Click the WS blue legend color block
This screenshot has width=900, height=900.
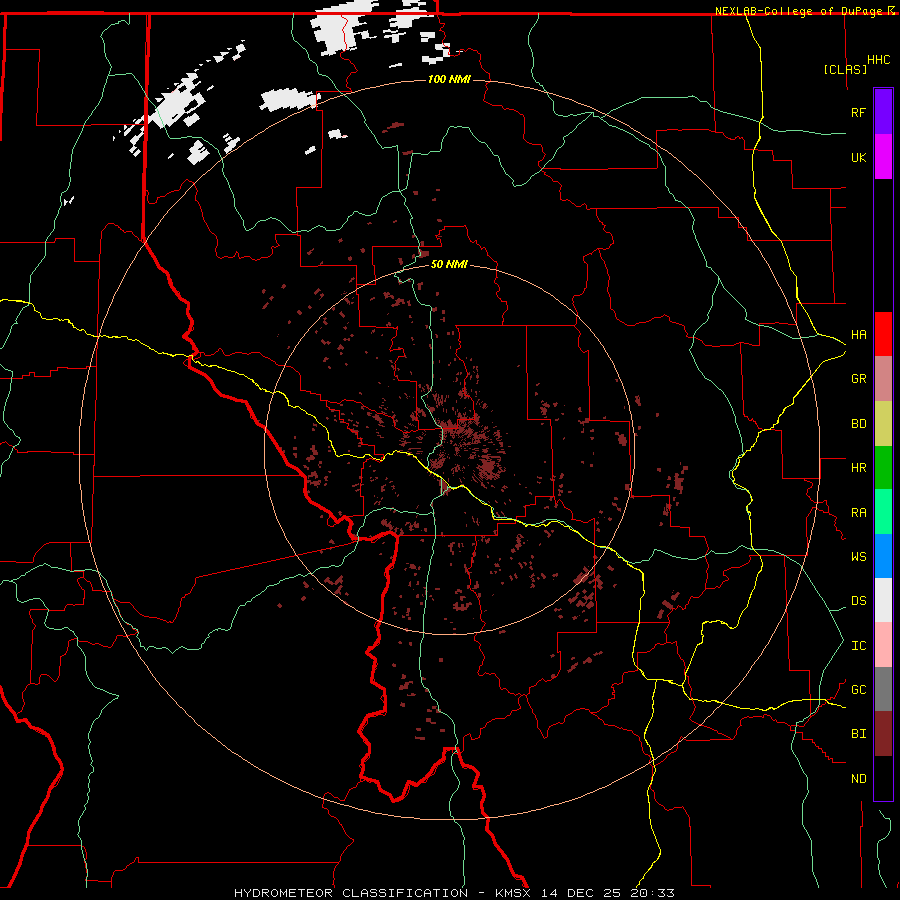[x=883, y=556]
